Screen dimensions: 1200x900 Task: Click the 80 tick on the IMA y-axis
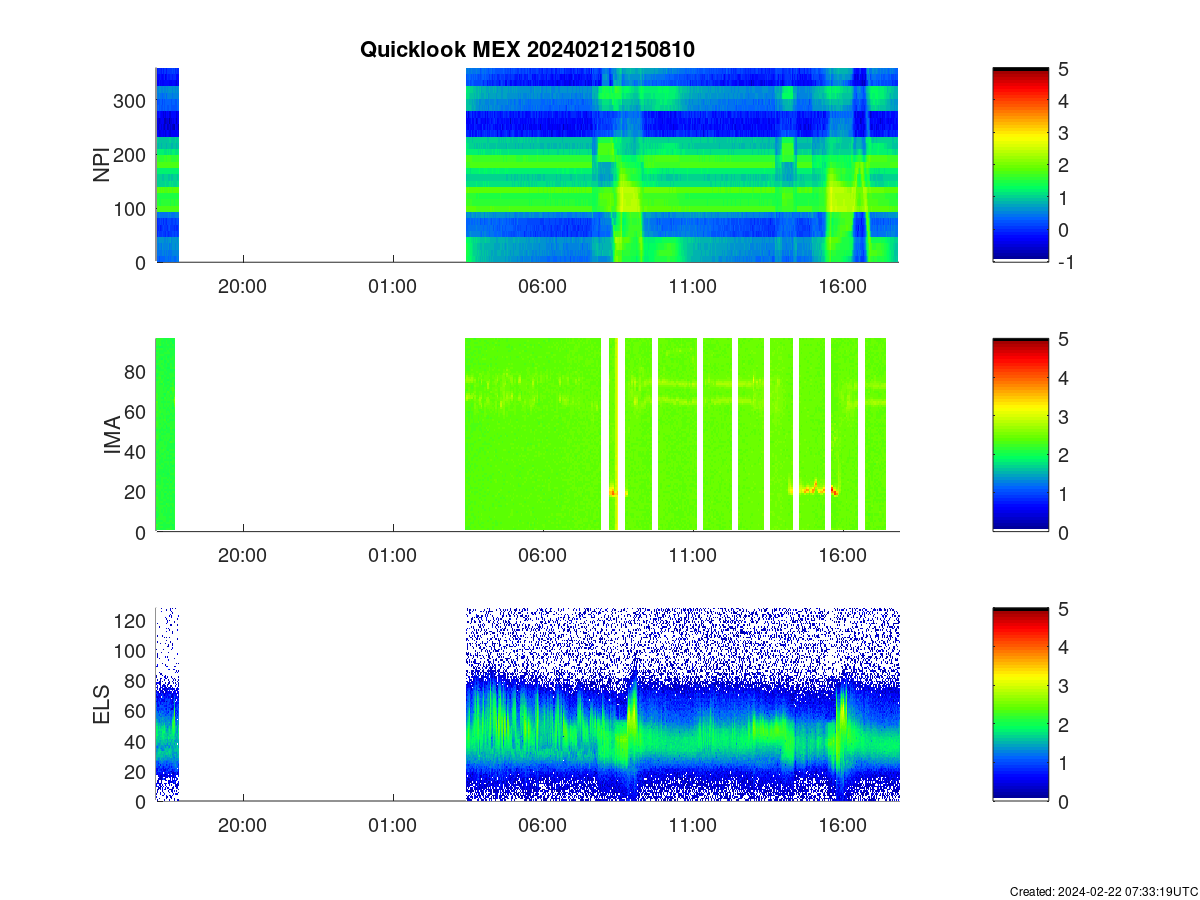[x=136, y=371]
